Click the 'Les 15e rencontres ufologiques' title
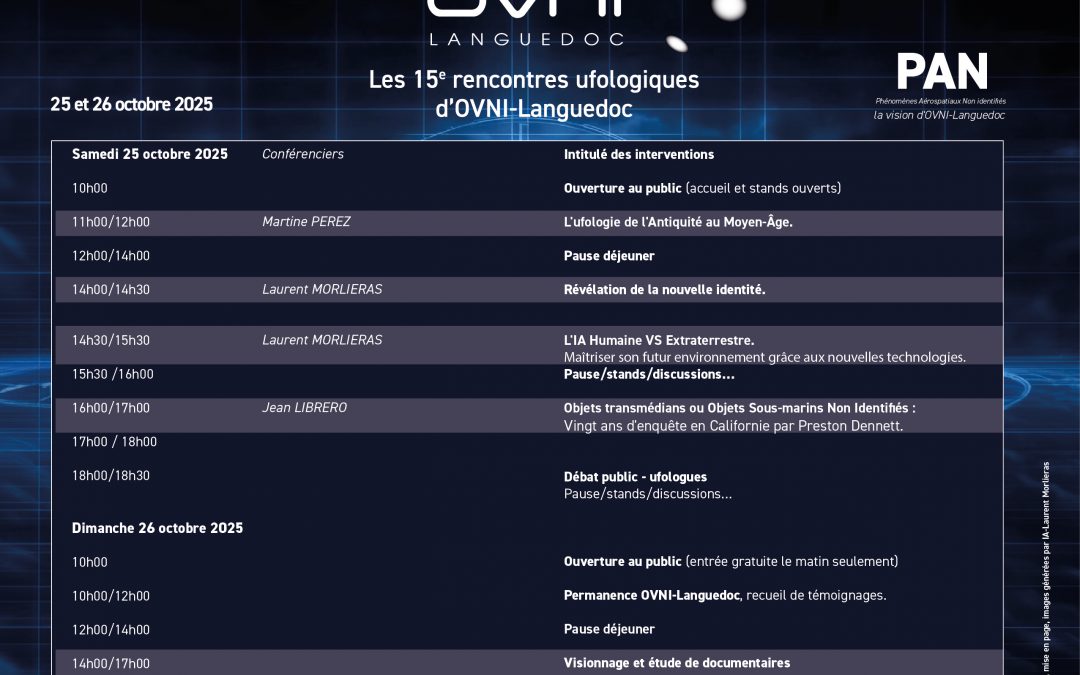 pos(534,80)
